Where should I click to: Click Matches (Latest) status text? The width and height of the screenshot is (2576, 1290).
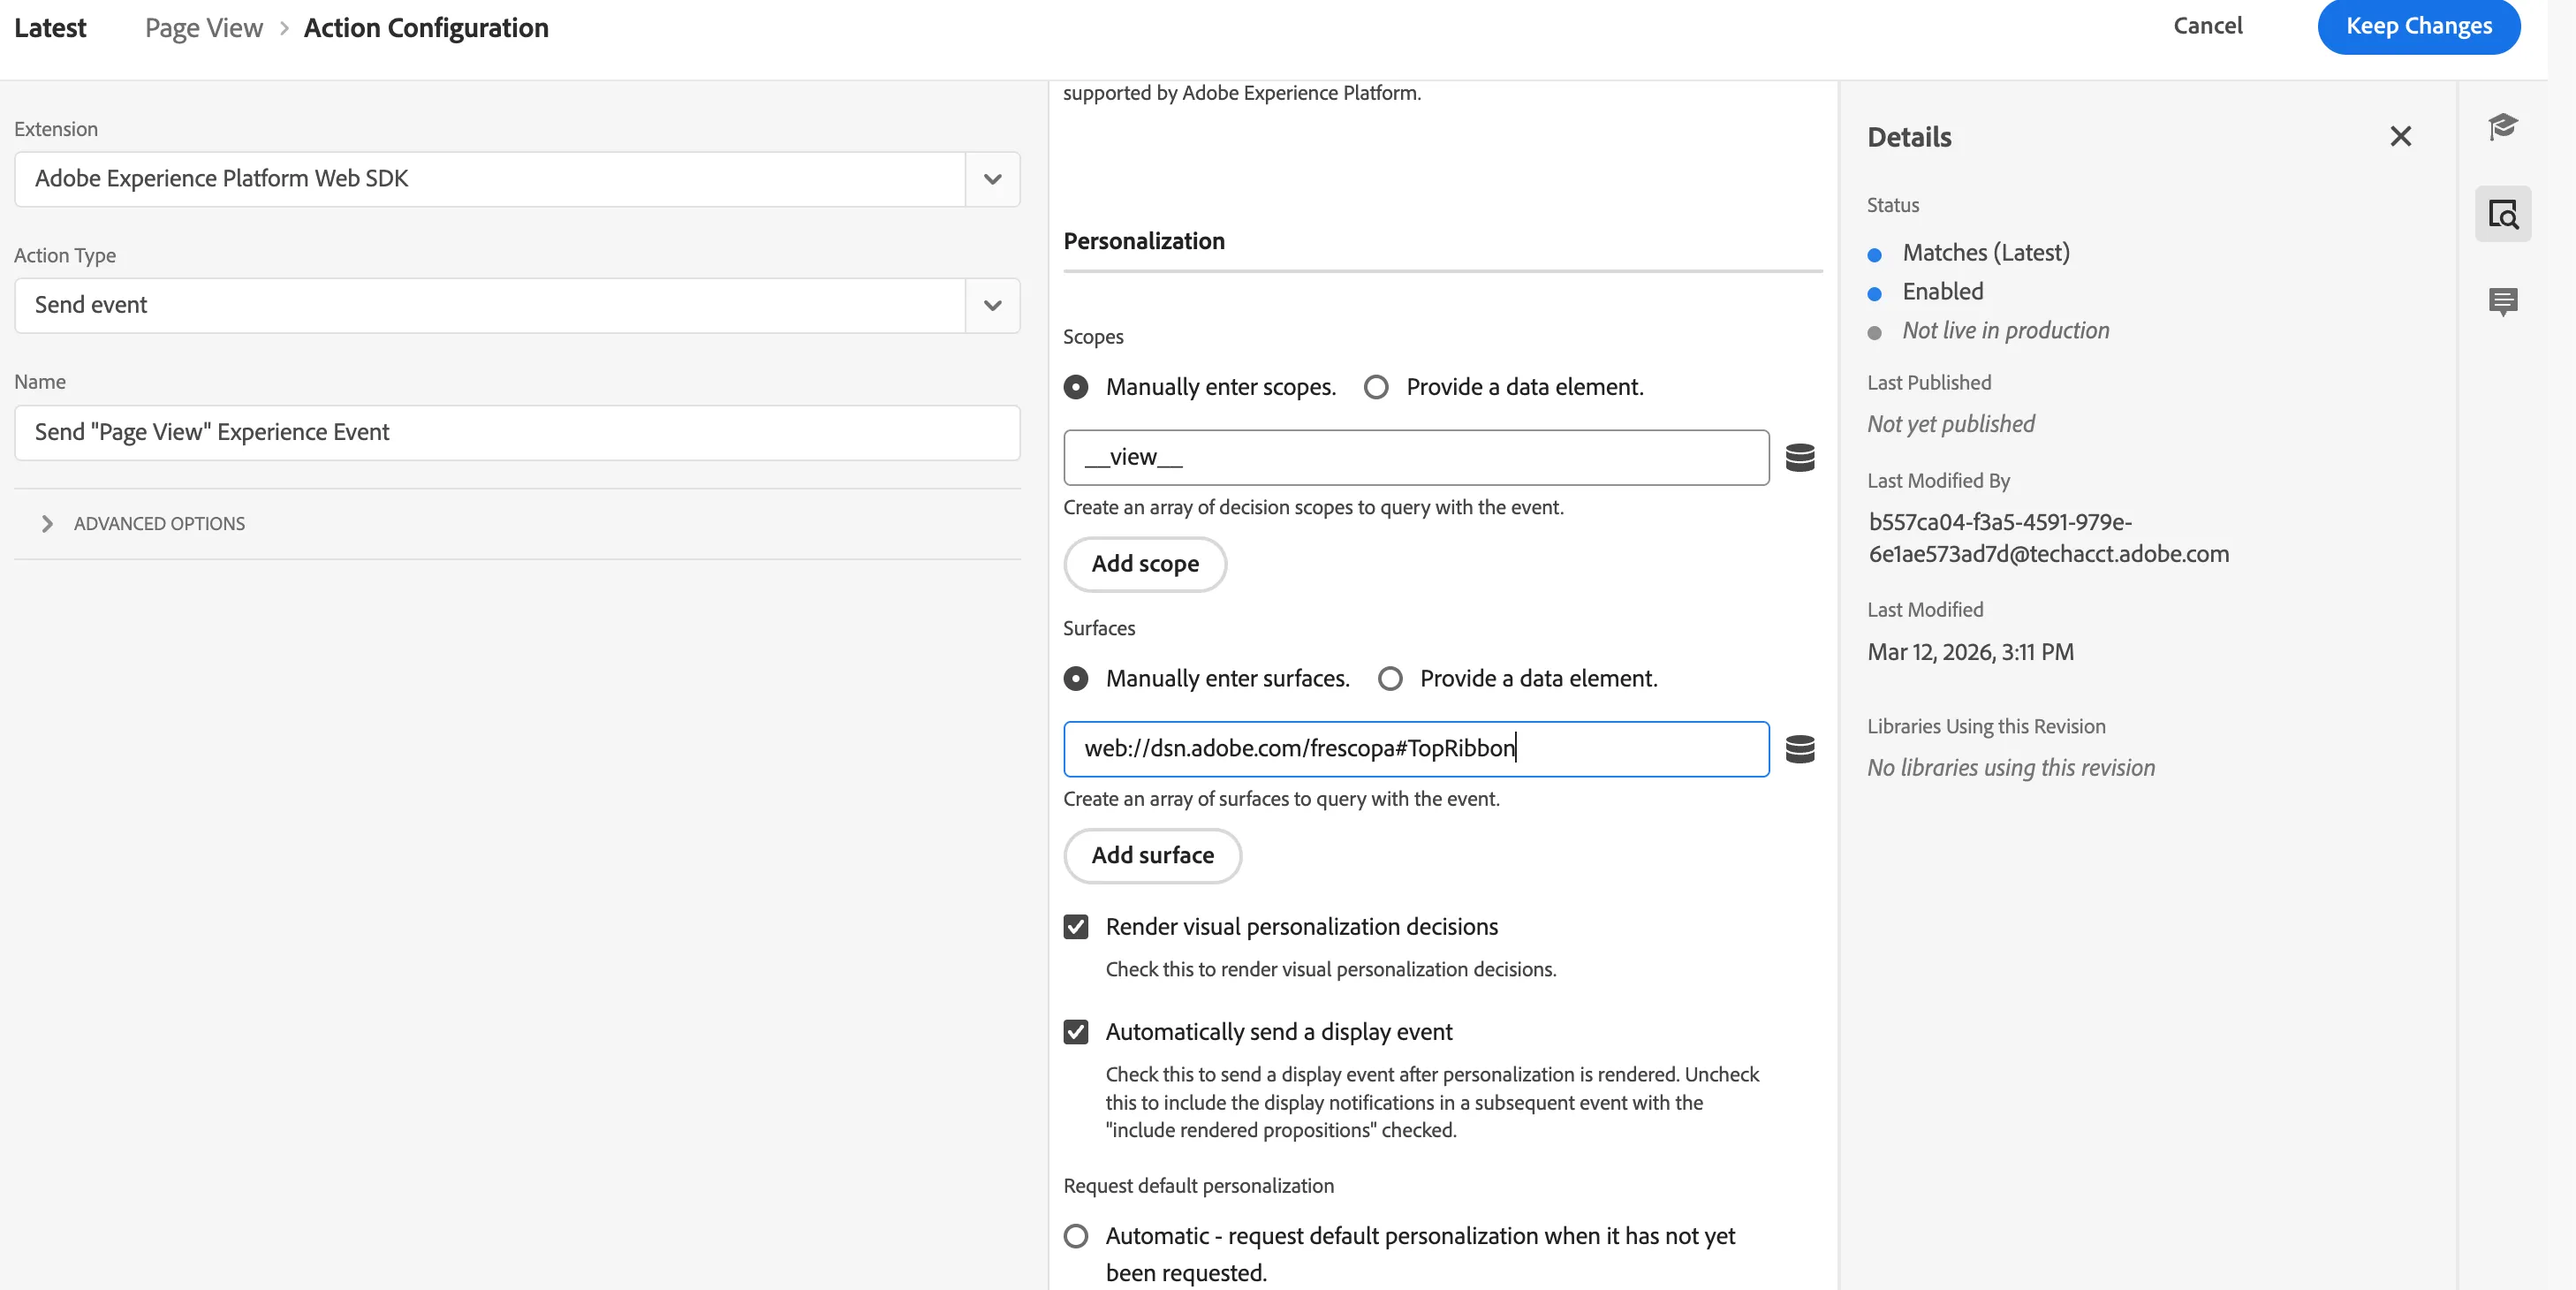1985,252
